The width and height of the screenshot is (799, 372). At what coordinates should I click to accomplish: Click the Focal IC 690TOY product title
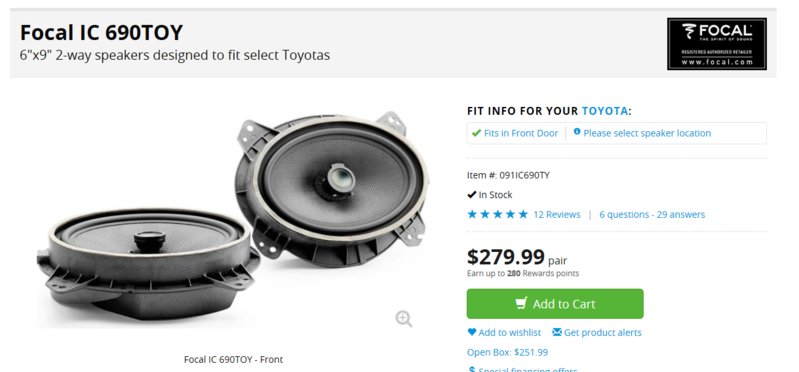pos(101,33)
